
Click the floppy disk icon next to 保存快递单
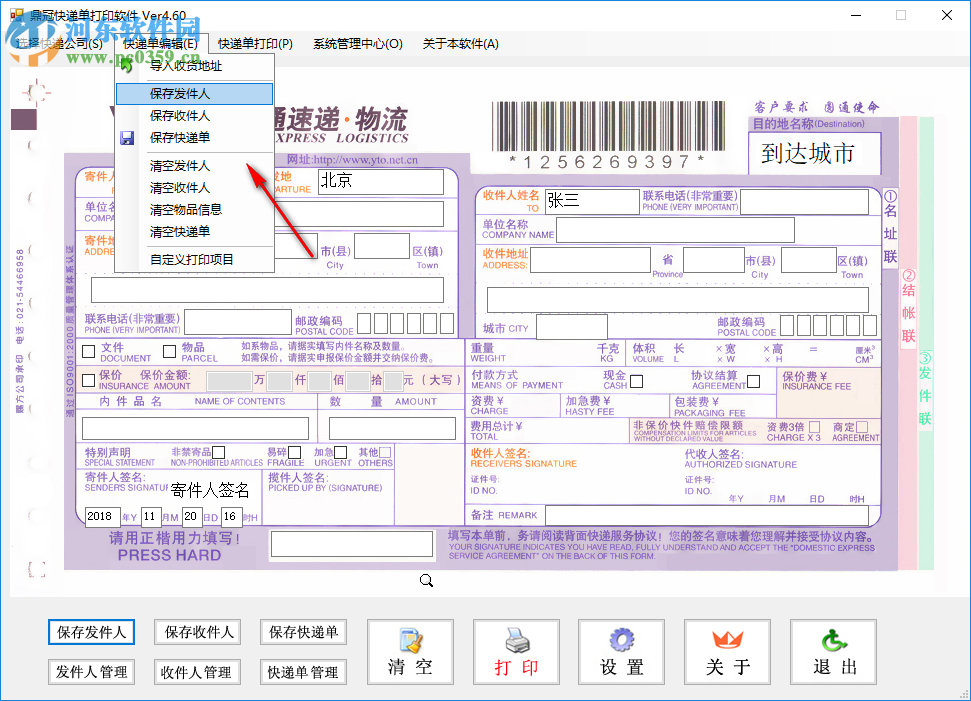pos(128,139)
